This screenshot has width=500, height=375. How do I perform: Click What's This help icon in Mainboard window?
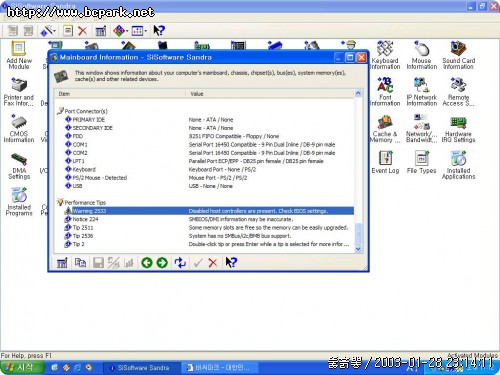click(x=231, y=263)
